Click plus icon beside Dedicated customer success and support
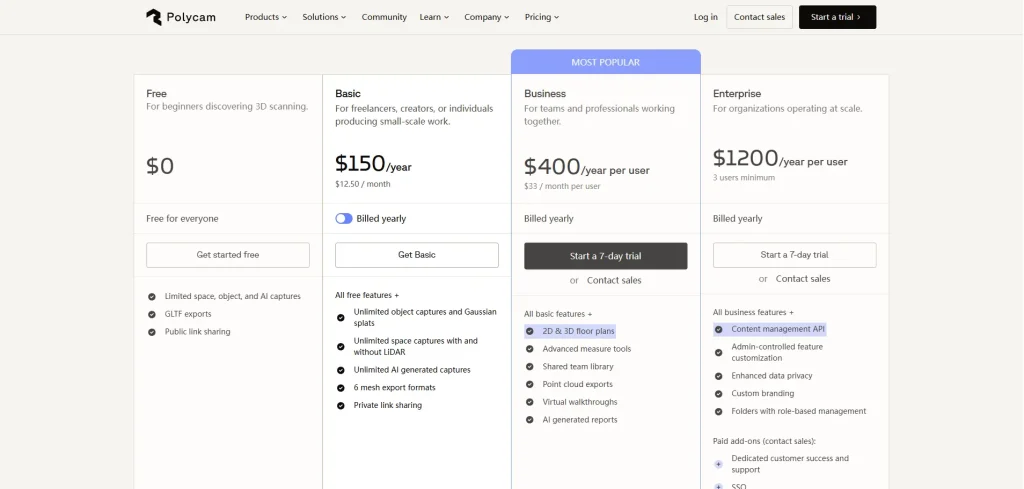Viewport: 1024px width, 489px height. pyautogui.click(x=718, y=464)
